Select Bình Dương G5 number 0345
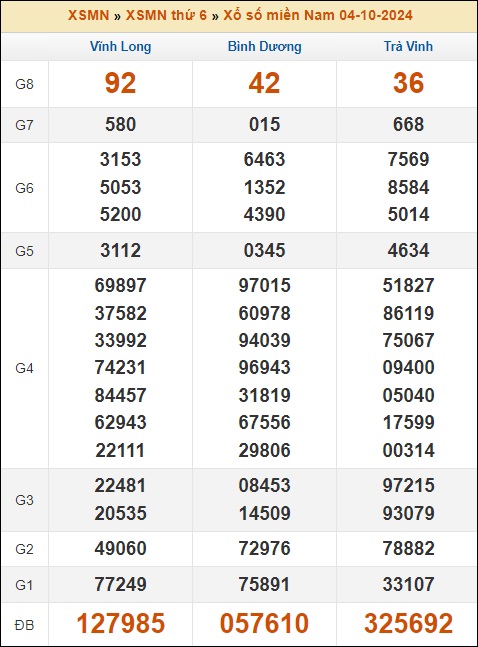Screen dimensions: 478x647 pyautogui.click(x=265, y=250)
